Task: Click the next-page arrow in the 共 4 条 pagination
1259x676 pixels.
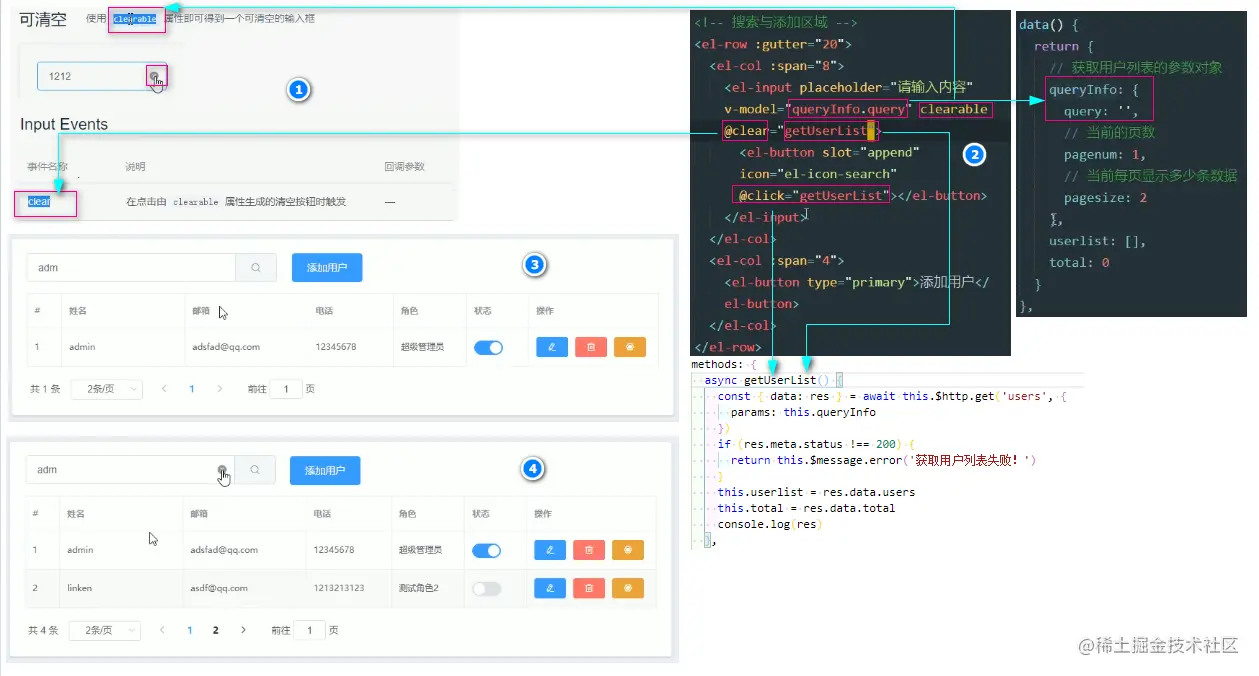Action: click(x=242, y=630)
